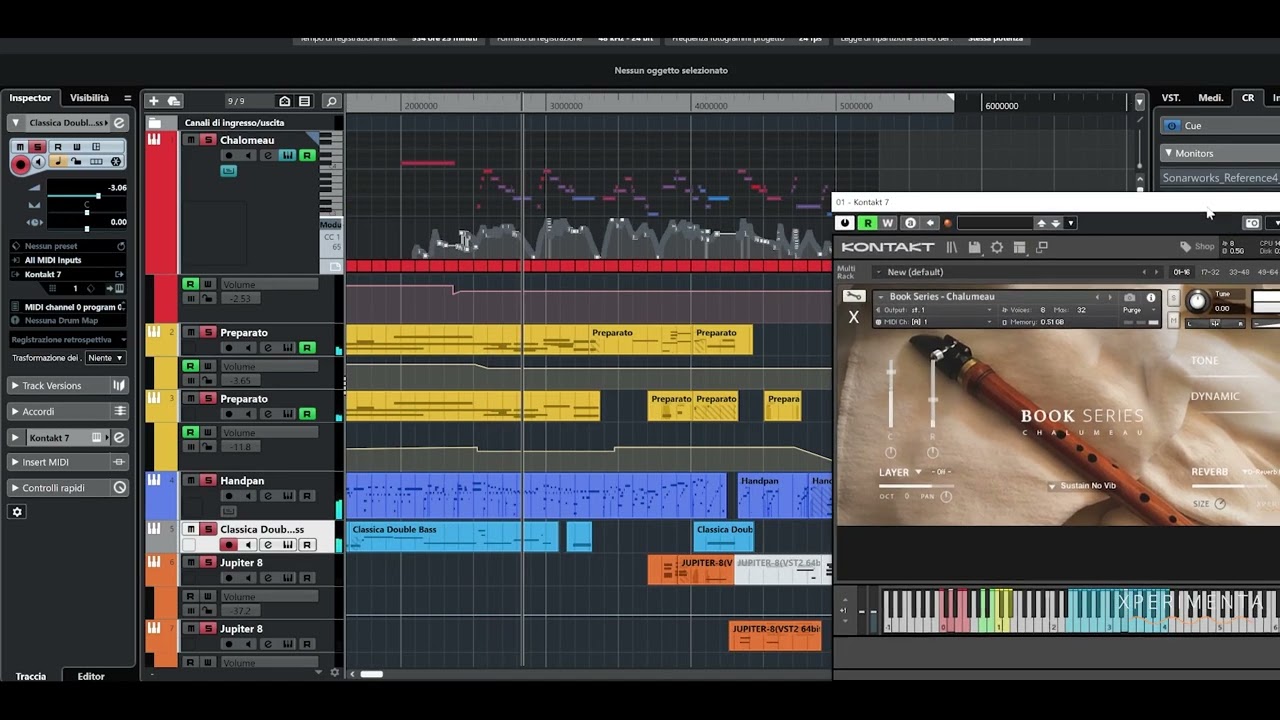The width and height of the screenshot is (1280, 720).
Task: Click the instrument snapshot camera icon
Action: click(1130, 298)
